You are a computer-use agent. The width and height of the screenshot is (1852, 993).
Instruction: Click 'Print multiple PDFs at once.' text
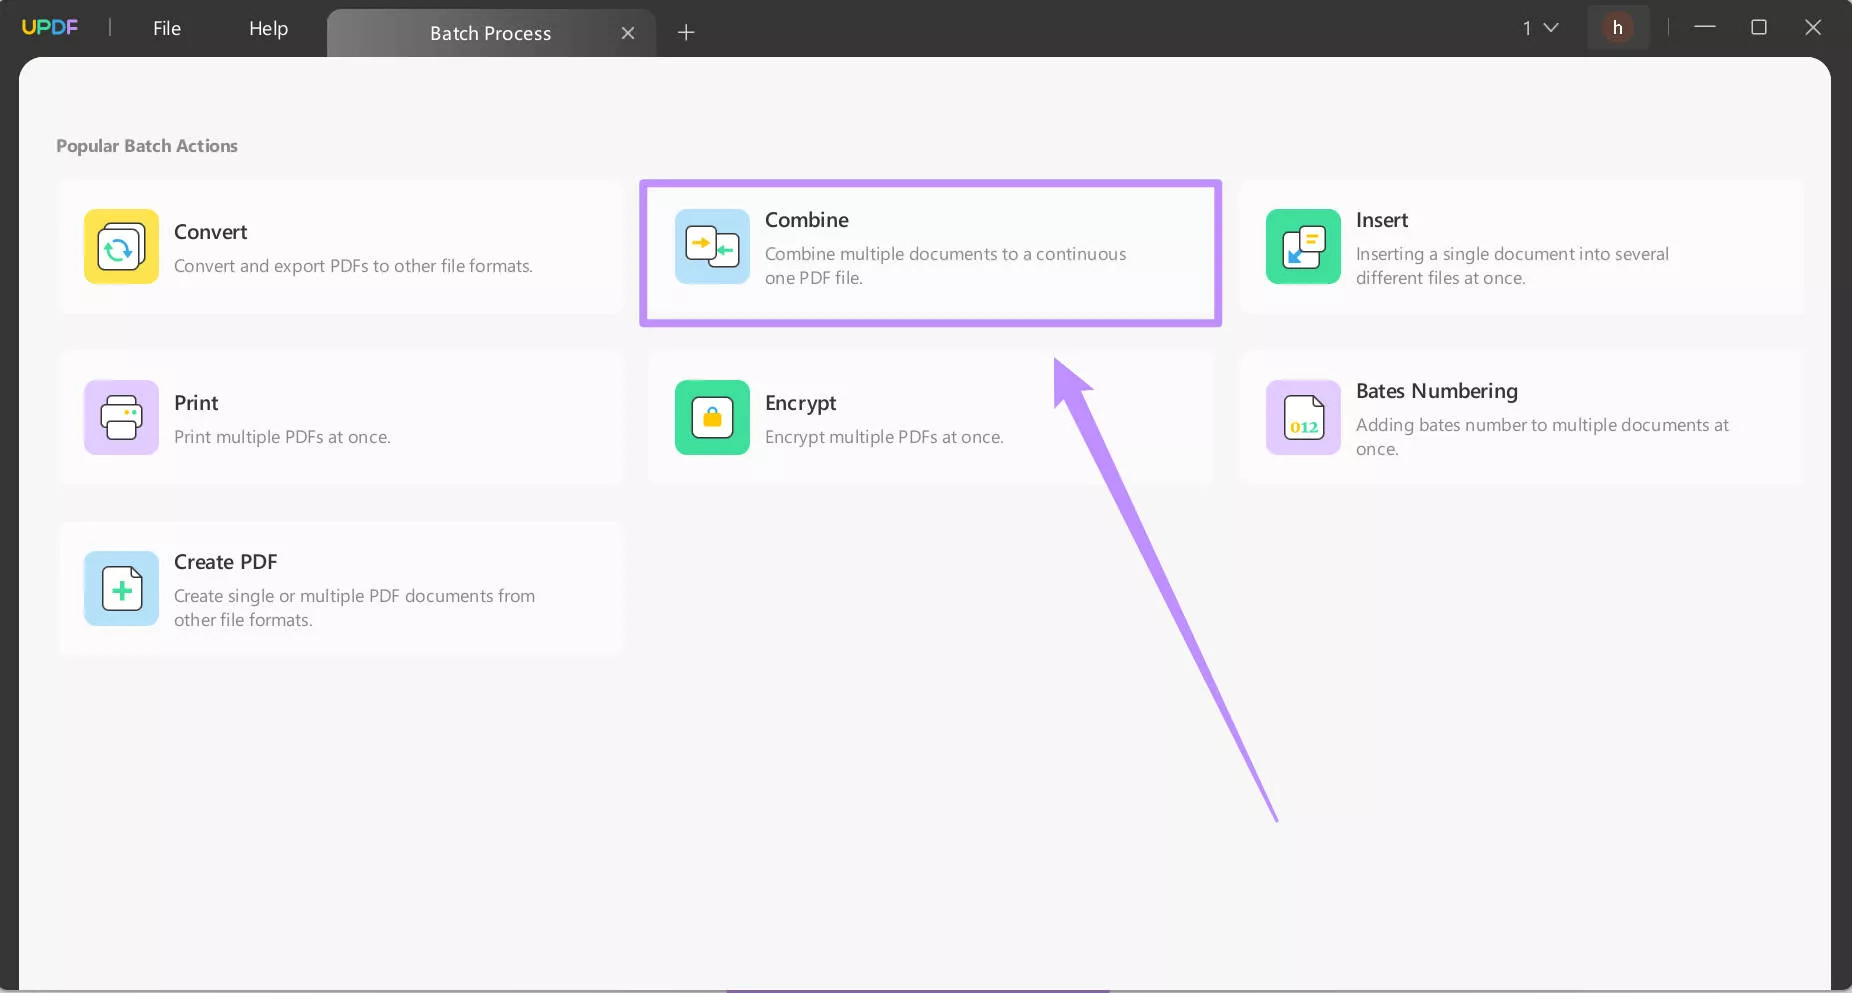coord(282,437)
